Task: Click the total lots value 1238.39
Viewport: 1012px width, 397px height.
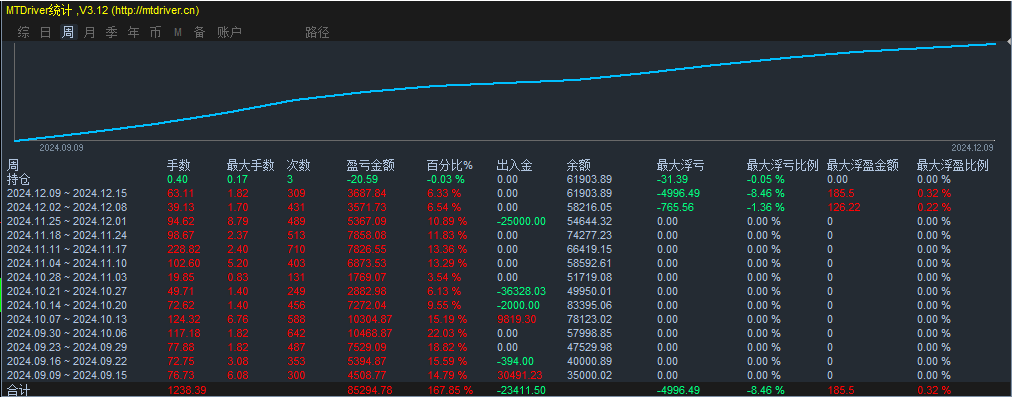Action: (x=186, y=390)
